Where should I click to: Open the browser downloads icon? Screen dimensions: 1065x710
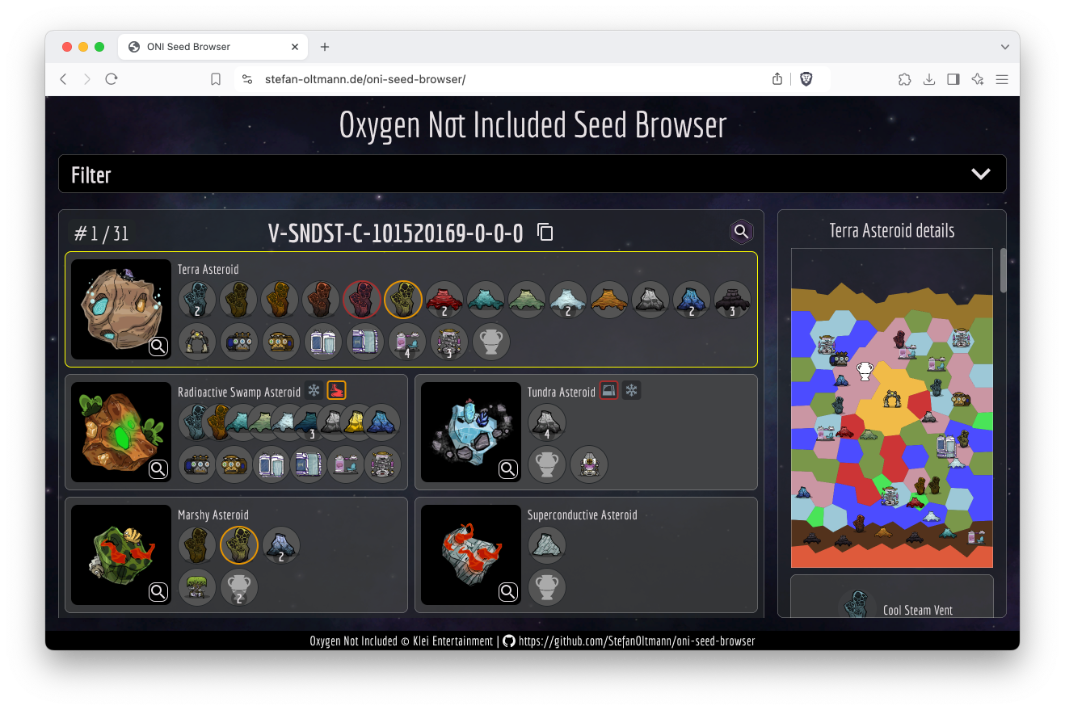(x=928, y=79)
